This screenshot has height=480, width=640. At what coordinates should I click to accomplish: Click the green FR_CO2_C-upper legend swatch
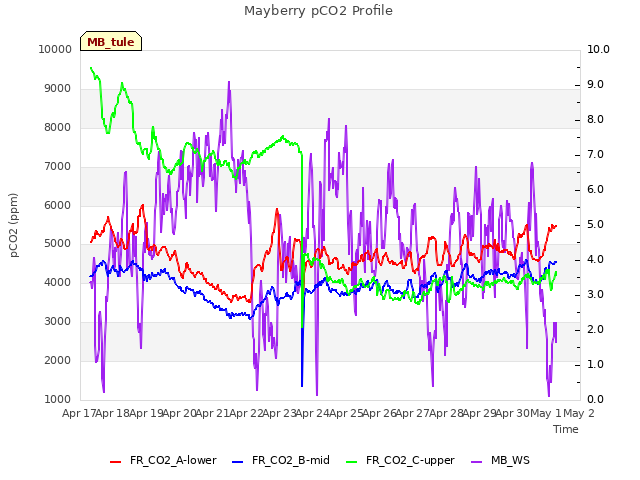[351, 462]
